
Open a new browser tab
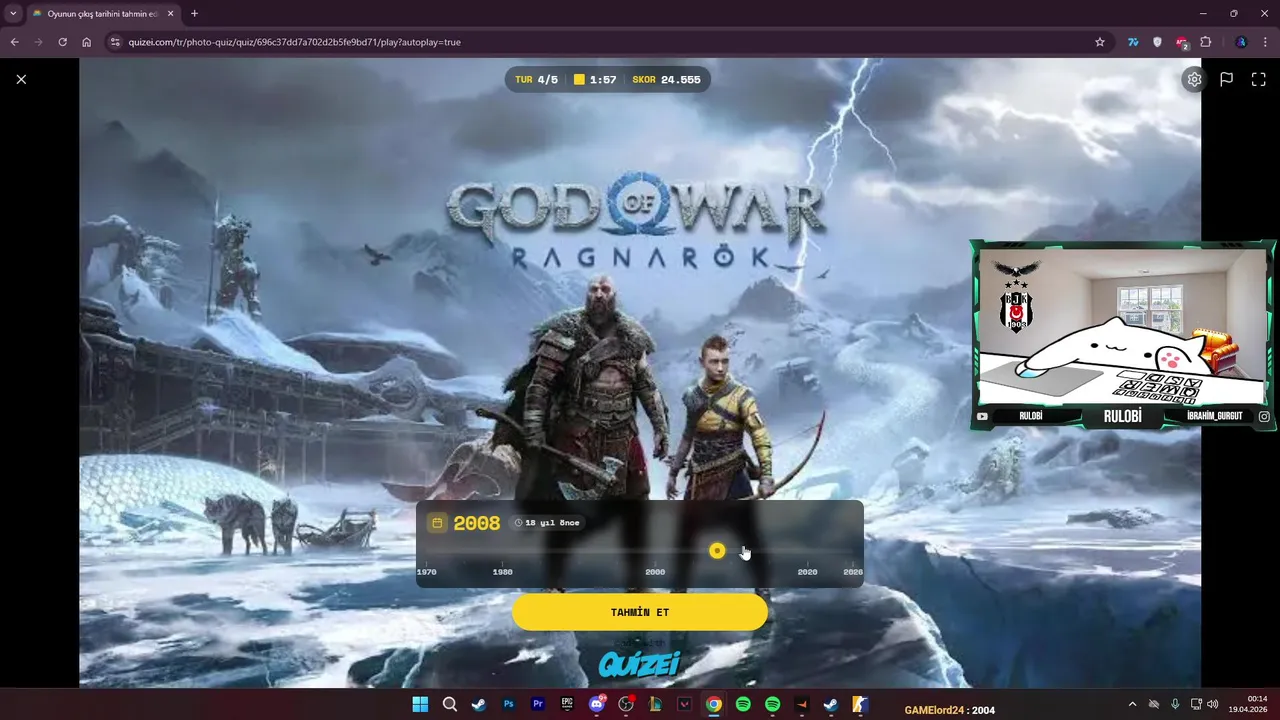[x=194, y=14]
